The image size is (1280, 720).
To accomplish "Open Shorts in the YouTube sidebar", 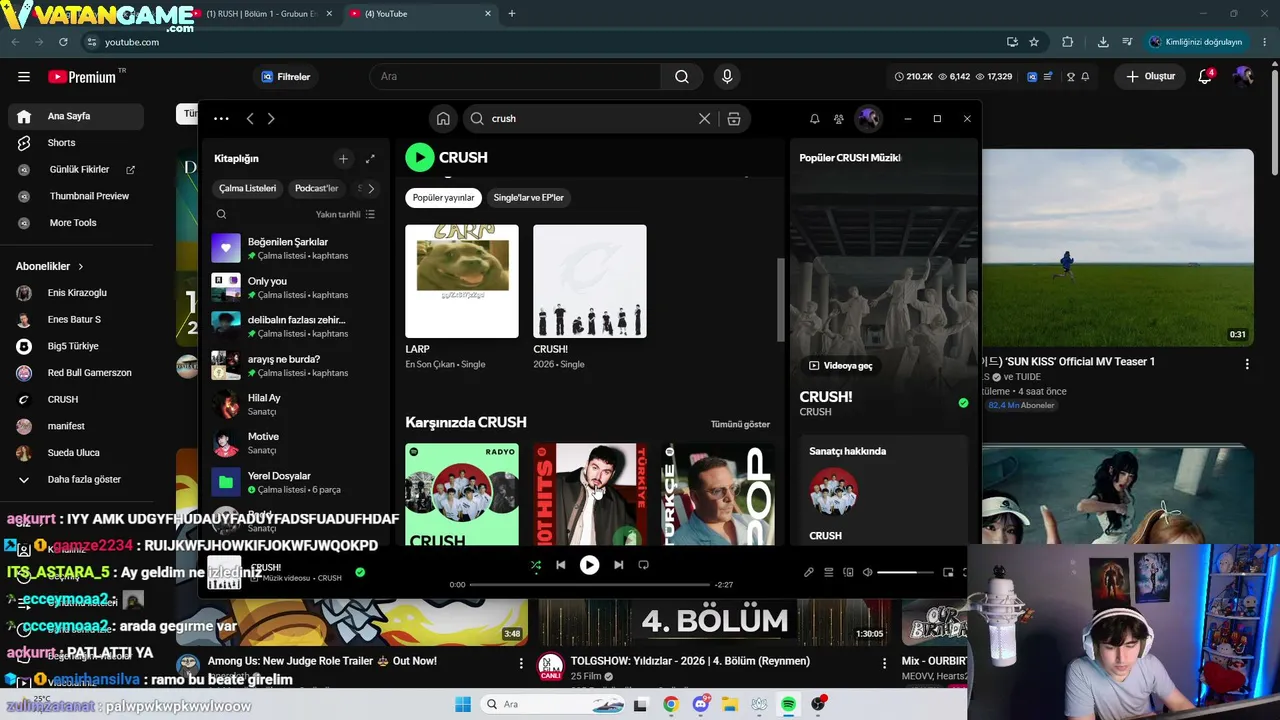I will click(x=76, y=143).
